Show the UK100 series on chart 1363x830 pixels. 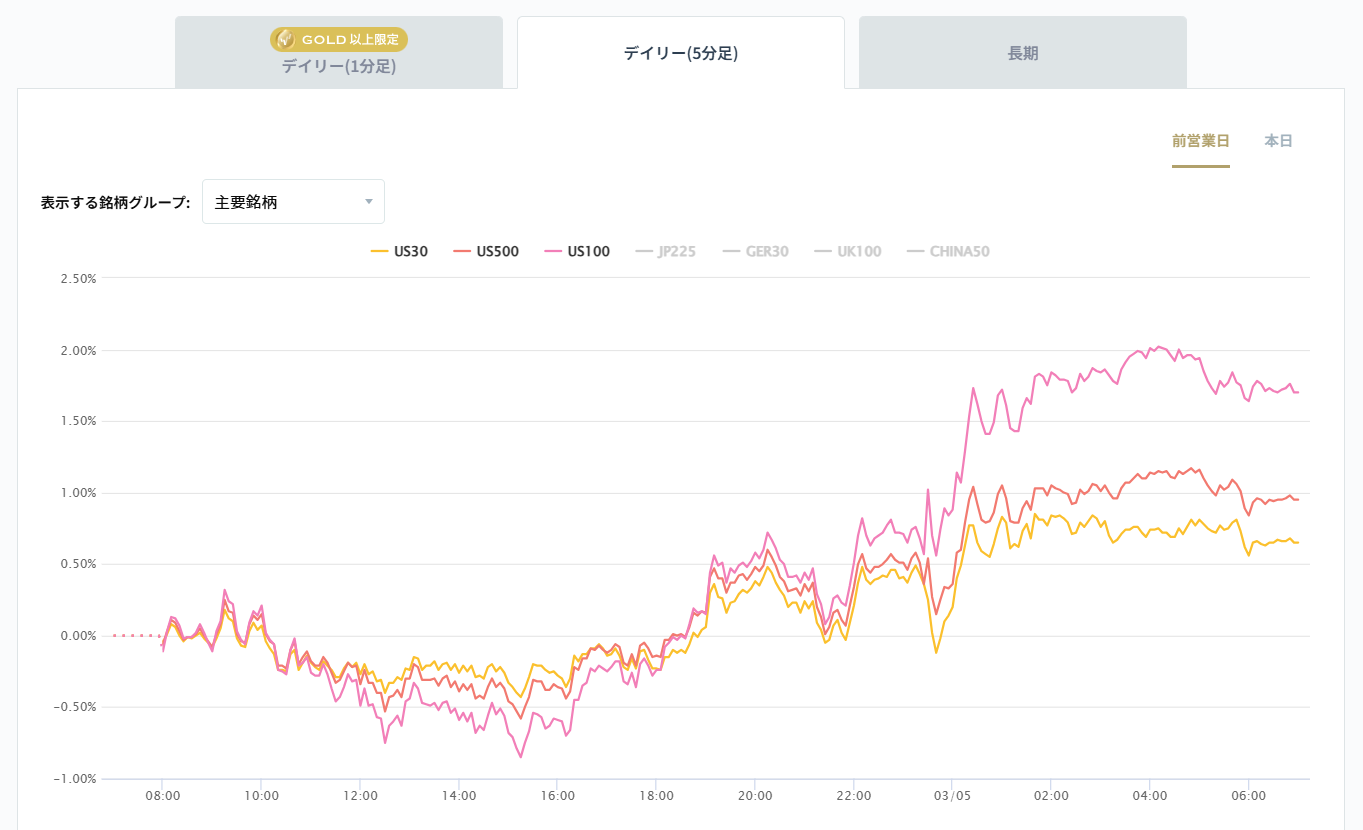pos(859,252)
